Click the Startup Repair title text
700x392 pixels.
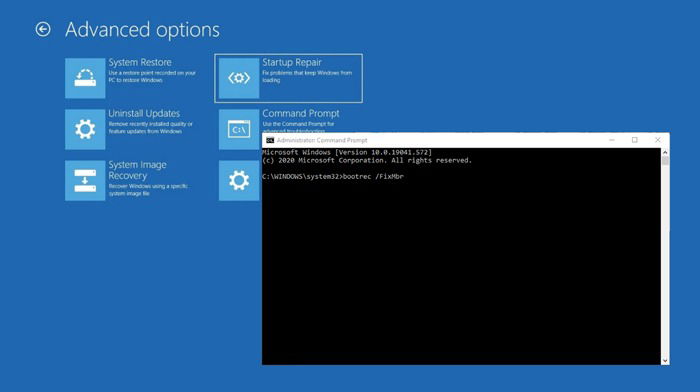tap(292, 63)
